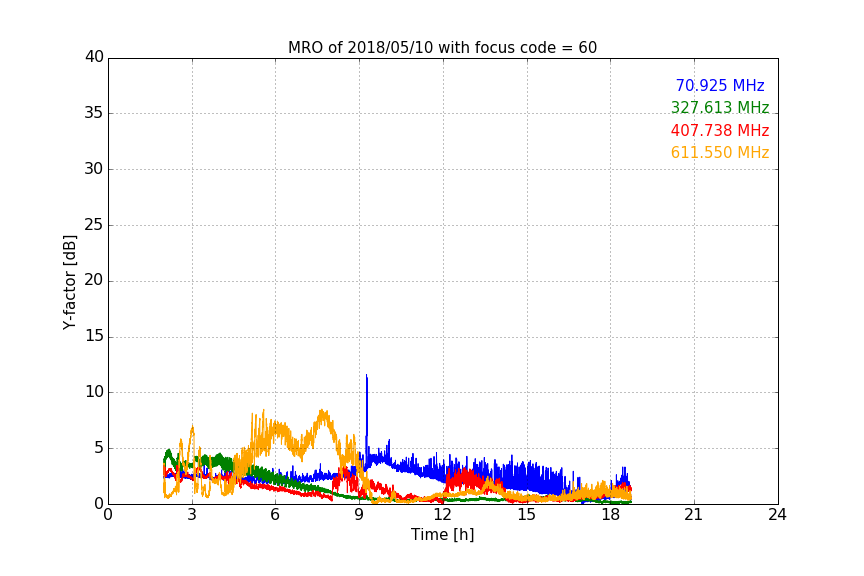Viewport: 864px width, 576px height.
Task: Click the y-axis tick value 35
Action: tap(94, 113)
